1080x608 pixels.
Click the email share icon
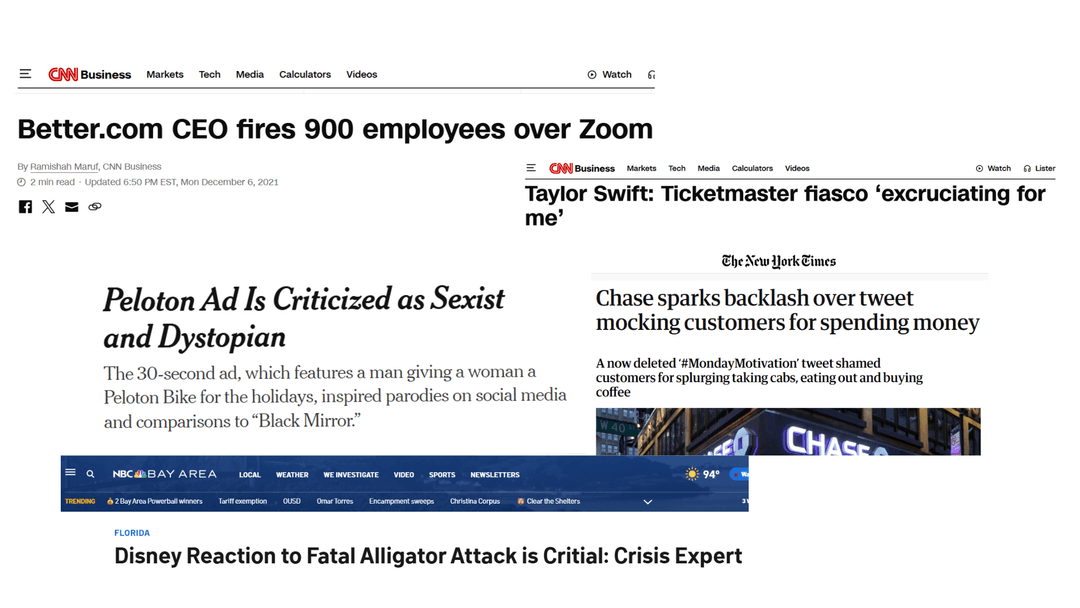coord(71,207)
